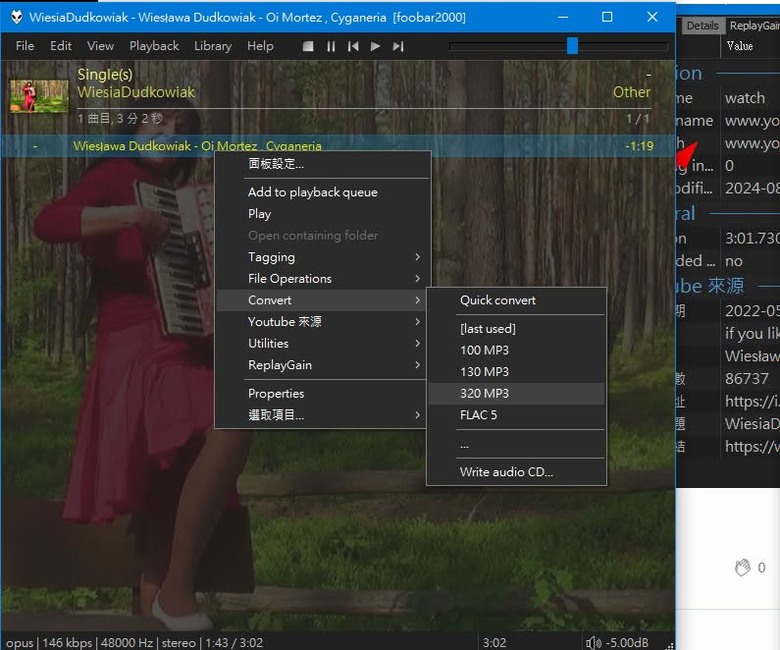Expand the ReplayGain submenu
Viewport: 780px width, 650px height.
(x=322, y=365)
